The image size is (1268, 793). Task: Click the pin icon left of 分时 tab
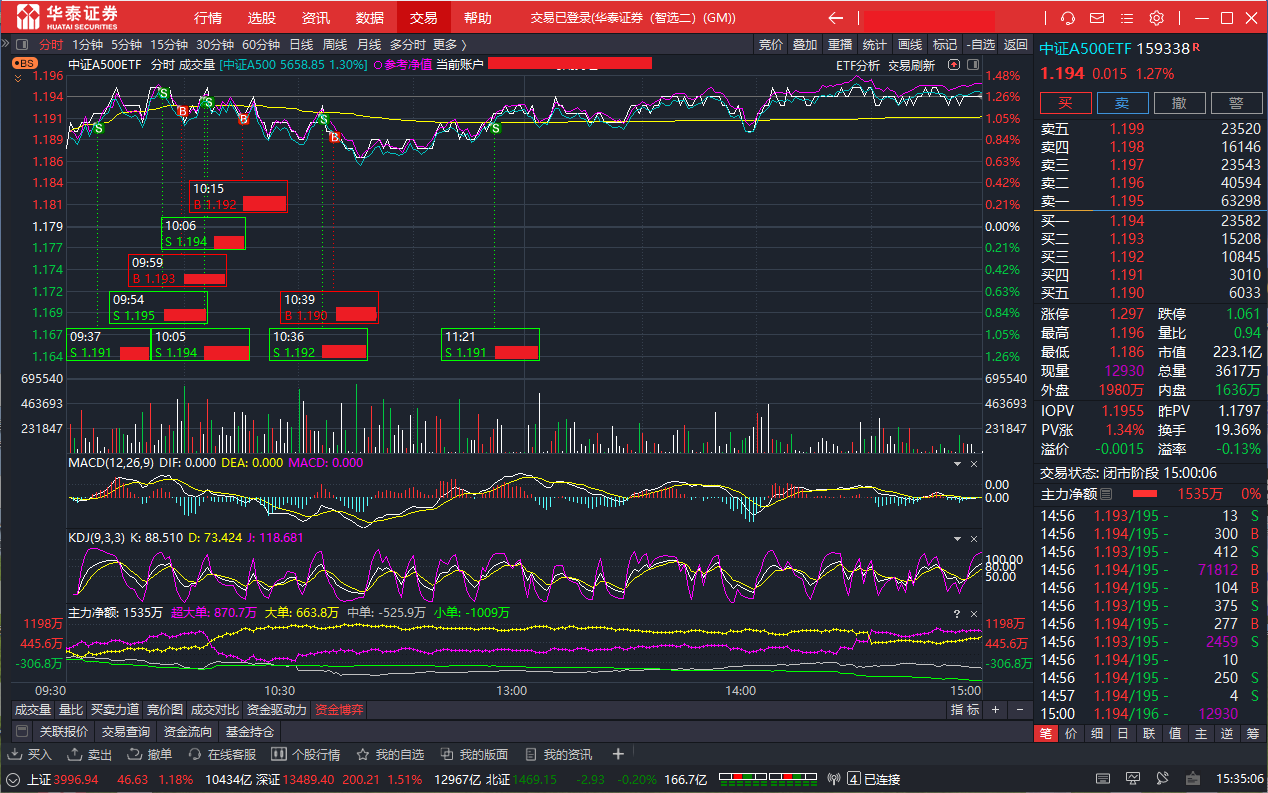pyautogui.click(x=20, y=44)
